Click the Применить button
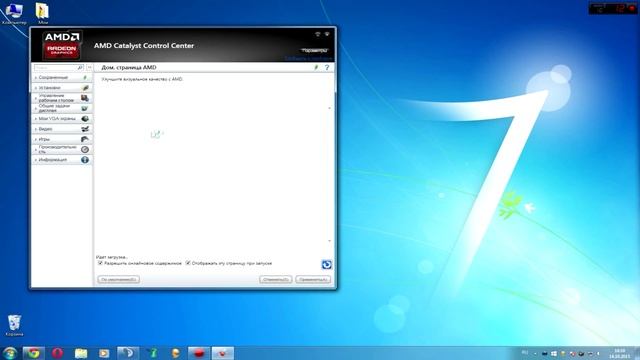Viewport: 640px width, 360px height. [313, 280]
